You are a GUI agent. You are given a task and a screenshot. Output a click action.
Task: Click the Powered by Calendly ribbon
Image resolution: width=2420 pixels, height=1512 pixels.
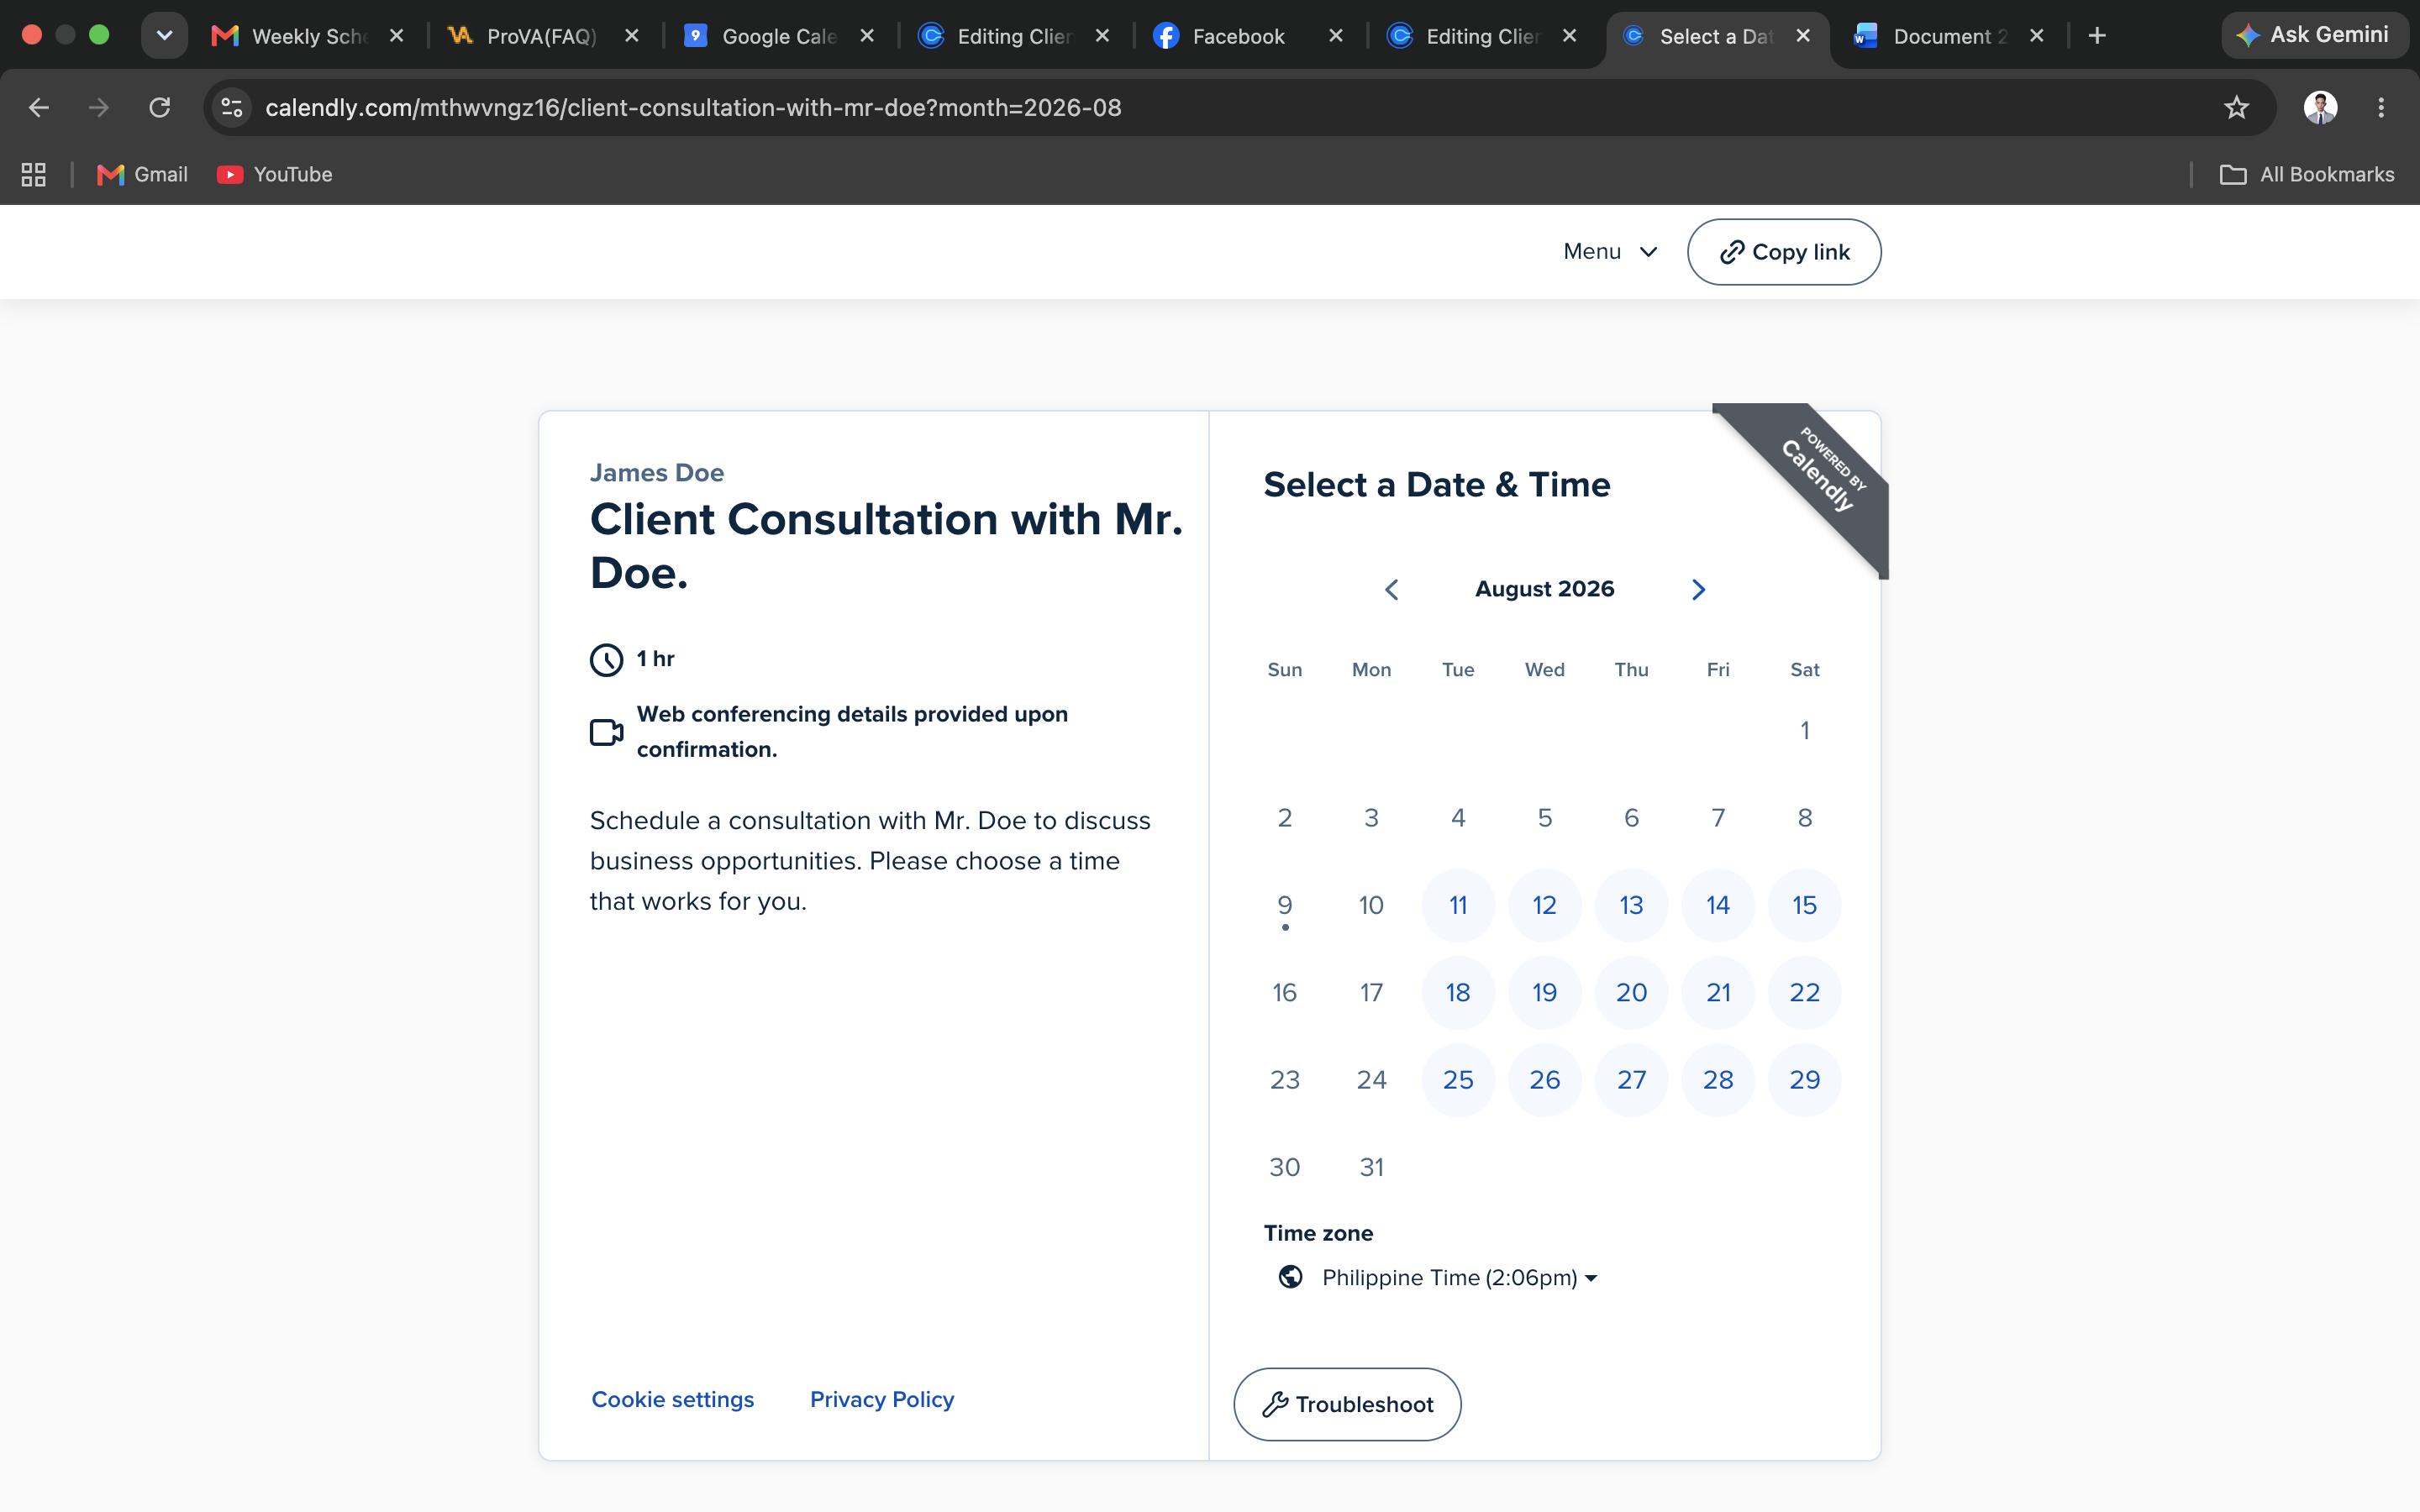[1820, 470]
